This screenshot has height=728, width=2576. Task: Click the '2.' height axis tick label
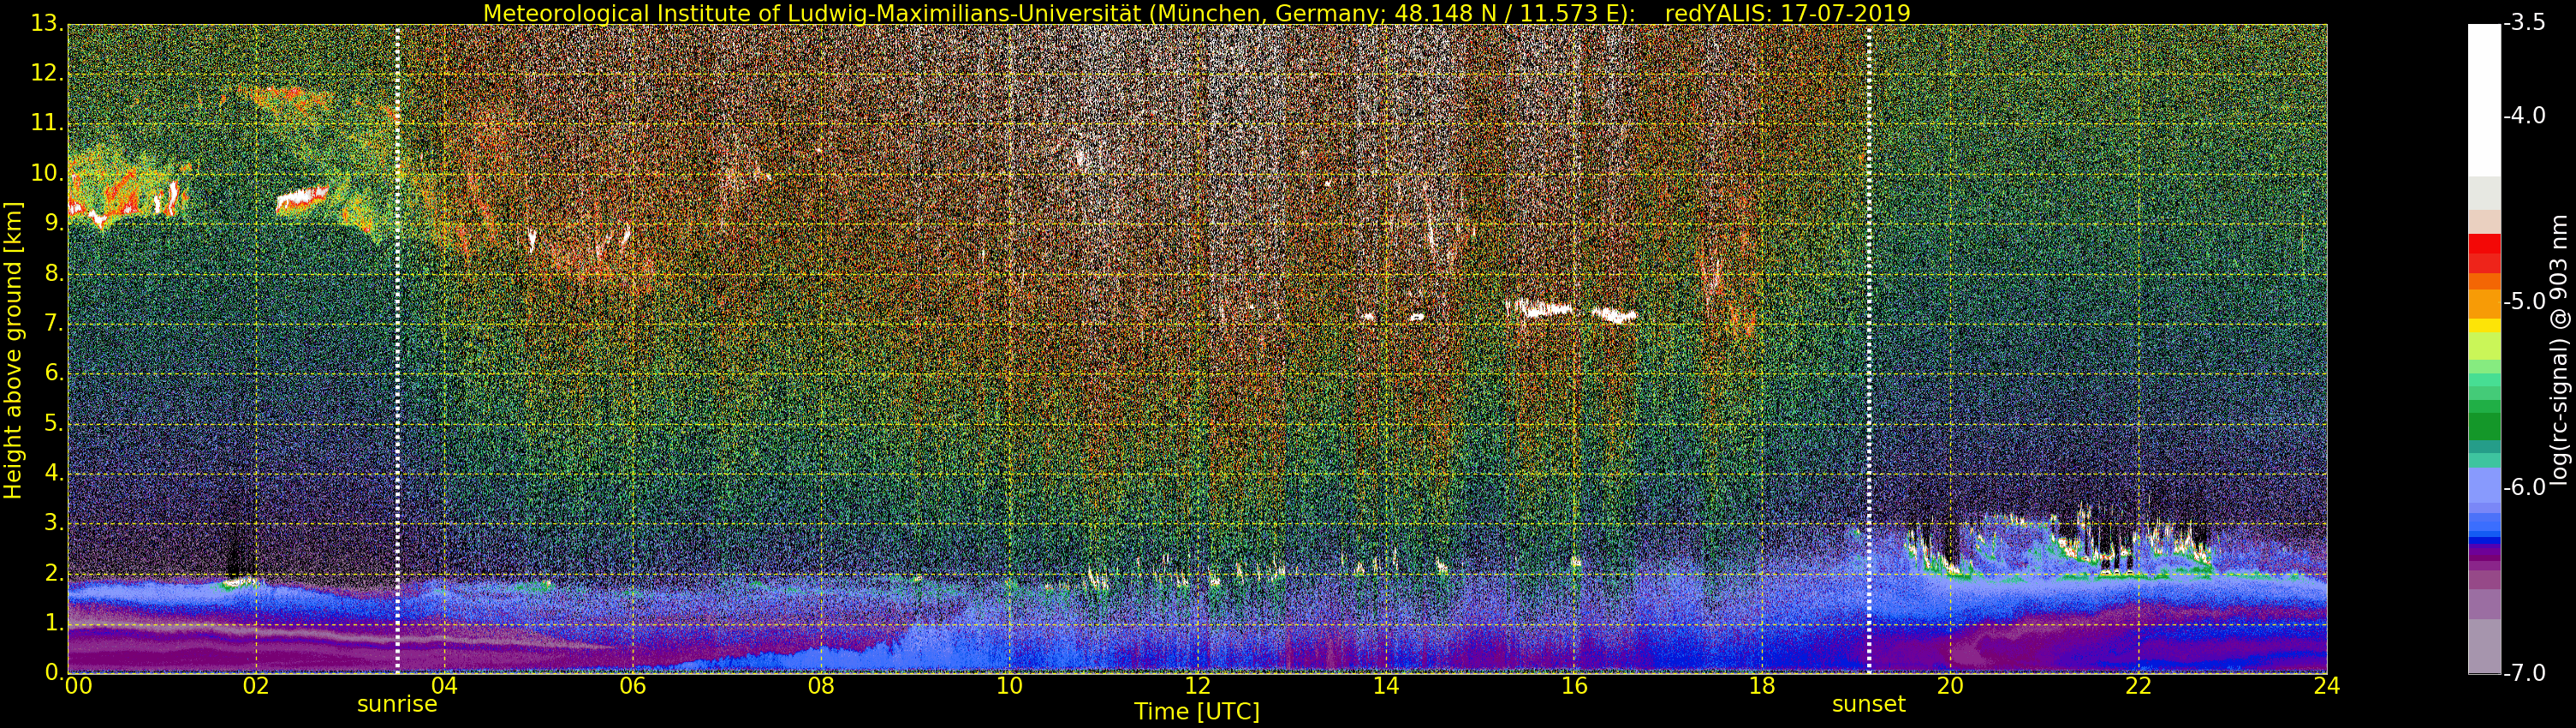click(53, 573)
